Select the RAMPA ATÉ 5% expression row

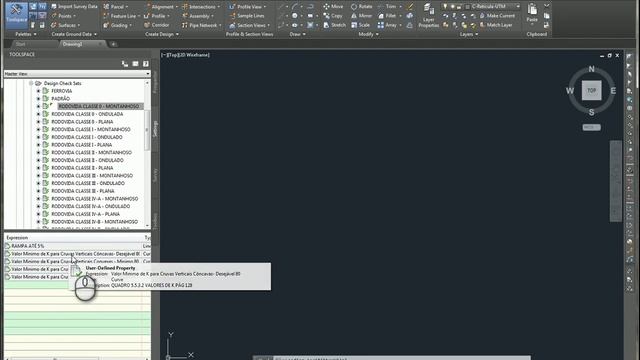pos(77,246)
